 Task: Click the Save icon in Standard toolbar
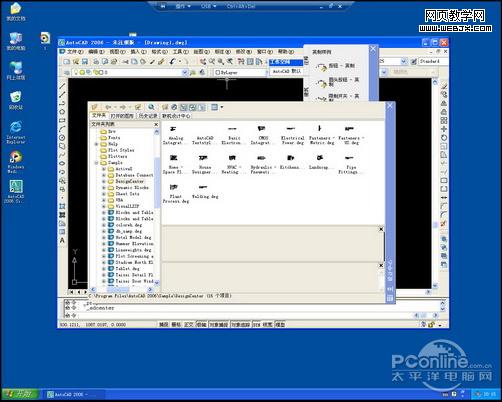pyautogui.click(x=85, y=61)
